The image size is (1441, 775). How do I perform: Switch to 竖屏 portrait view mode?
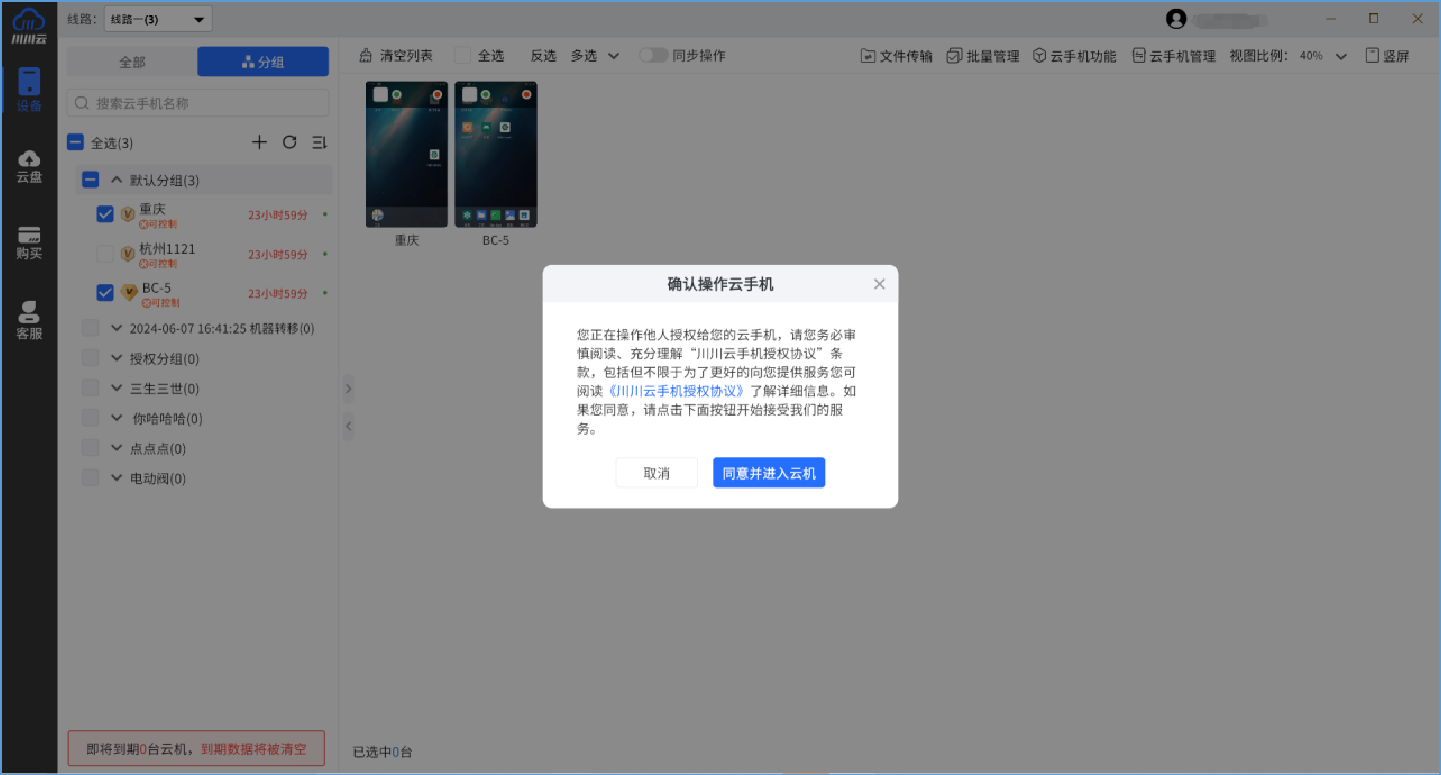tap(1388, 55)
